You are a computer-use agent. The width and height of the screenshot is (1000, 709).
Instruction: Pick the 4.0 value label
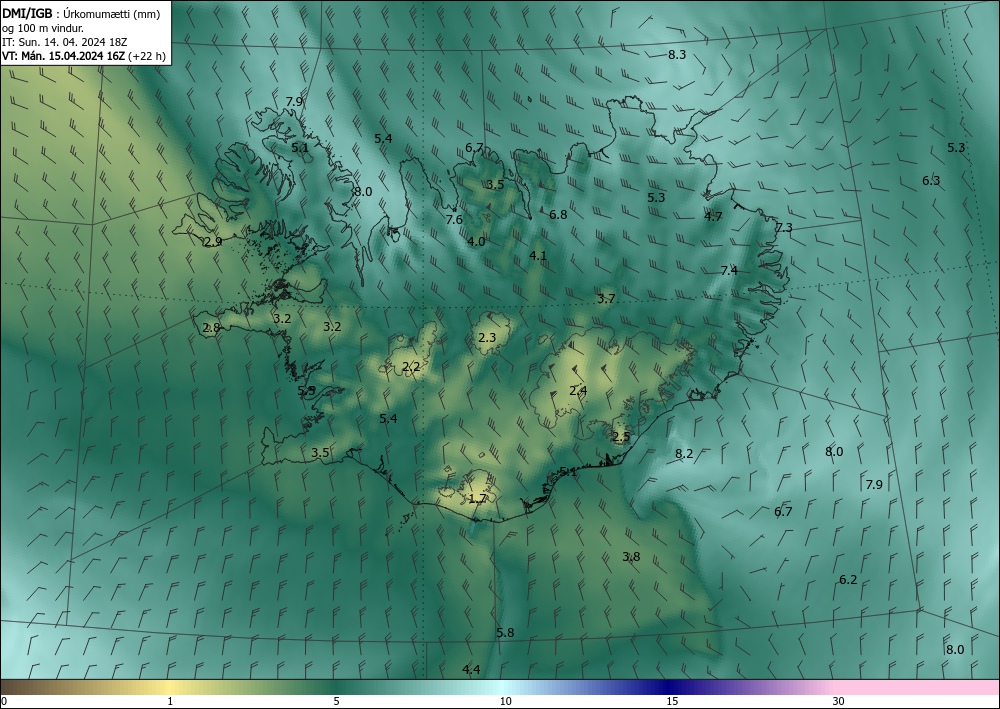(476, 242)
